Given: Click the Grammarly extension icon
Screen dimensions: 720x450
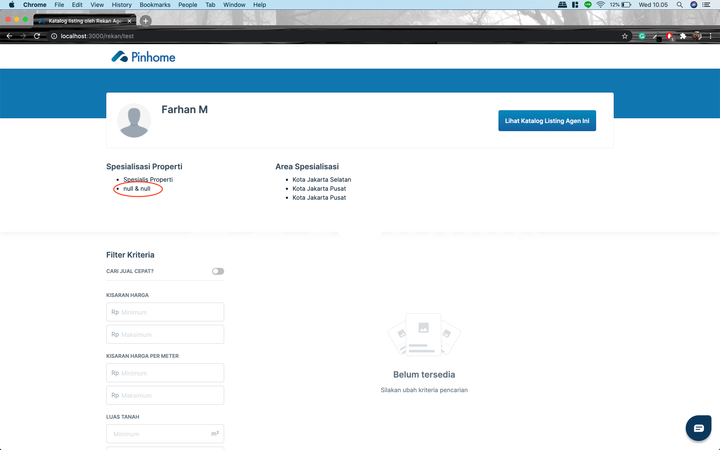Looking at the screenshot, I should pos(643,36).
